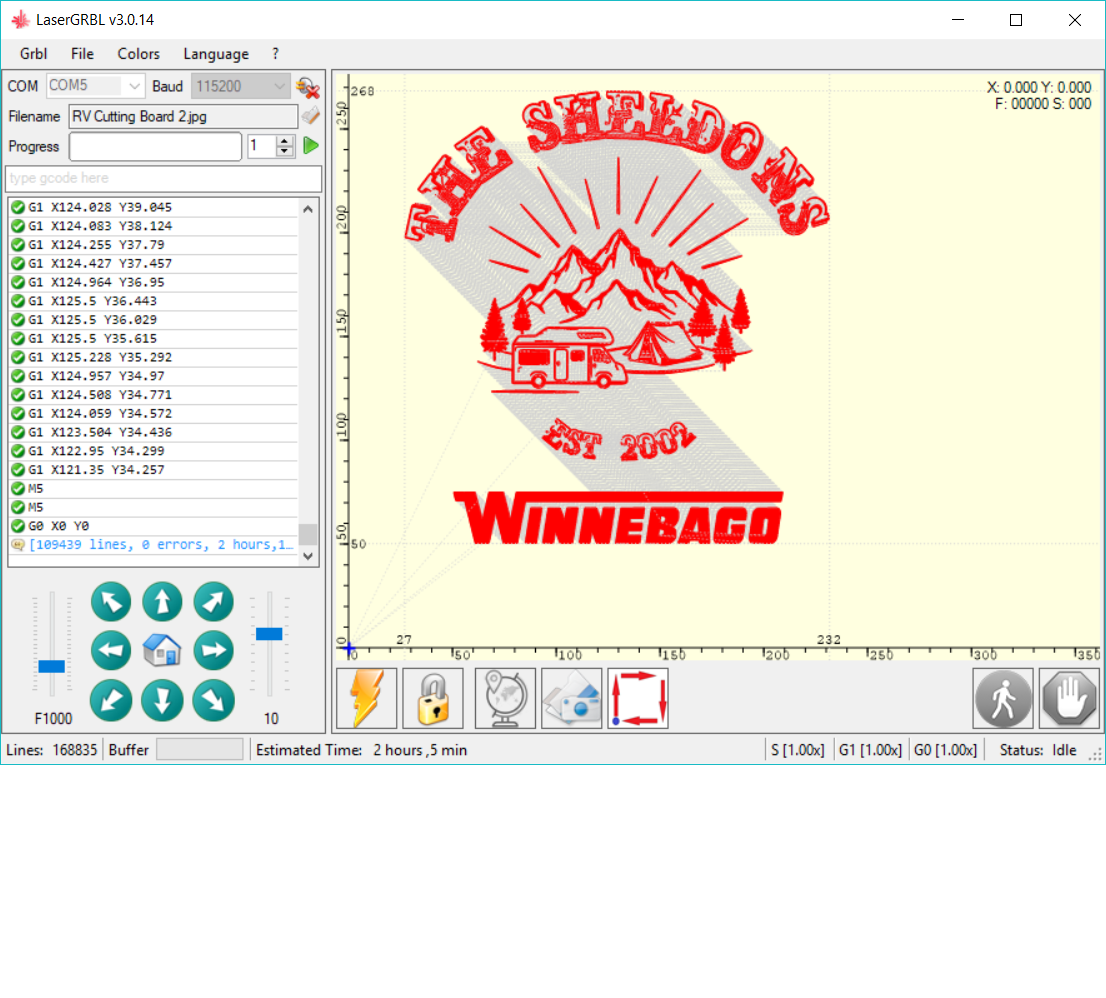Screen dimensions: 1106x998
Task: Click the gcode list scrollbar thumb
Action: [308, 534]
